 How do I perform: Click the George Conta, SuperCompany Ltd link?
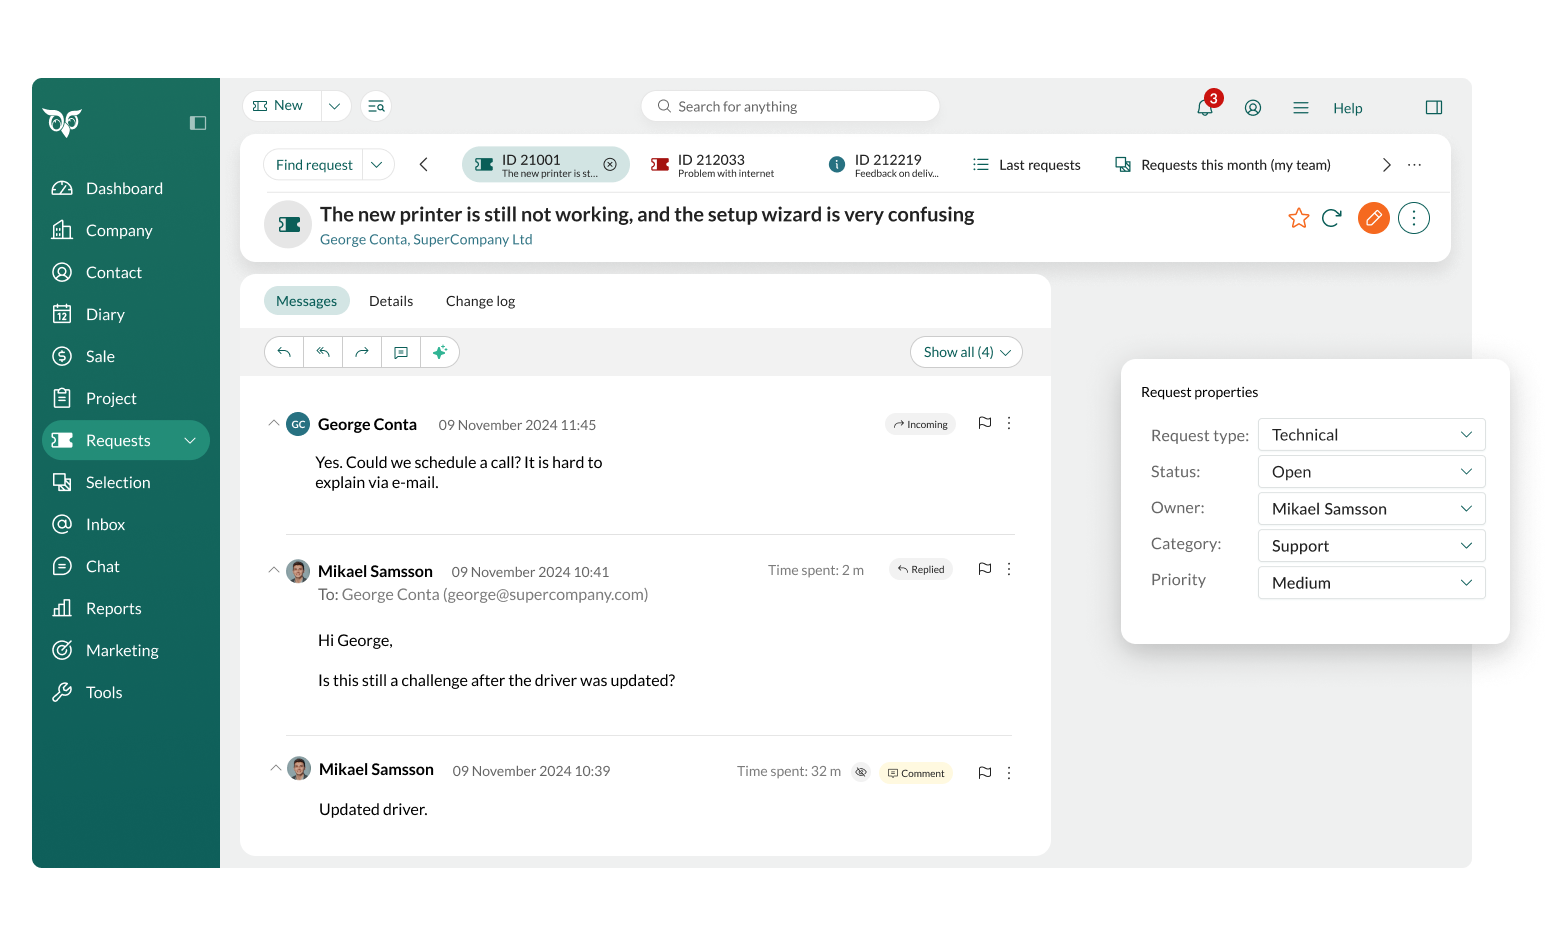[x=426, y=240]
